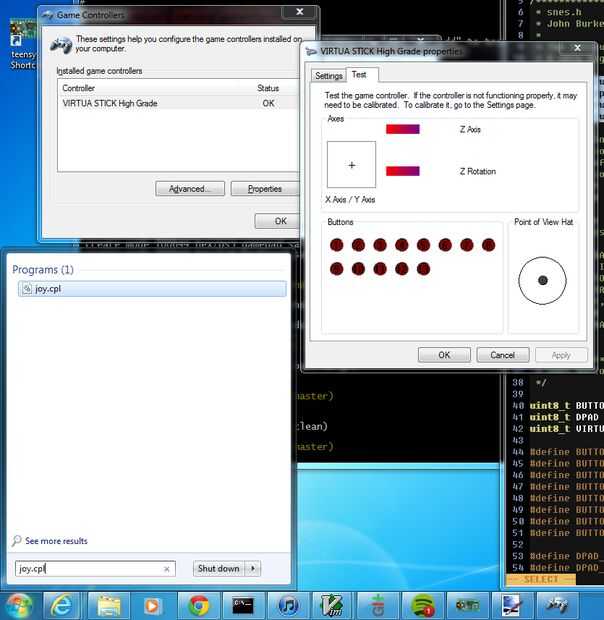Click the Point of View Hat indicator
This screenshot has height=620, width=604.
tap(542, 280)
